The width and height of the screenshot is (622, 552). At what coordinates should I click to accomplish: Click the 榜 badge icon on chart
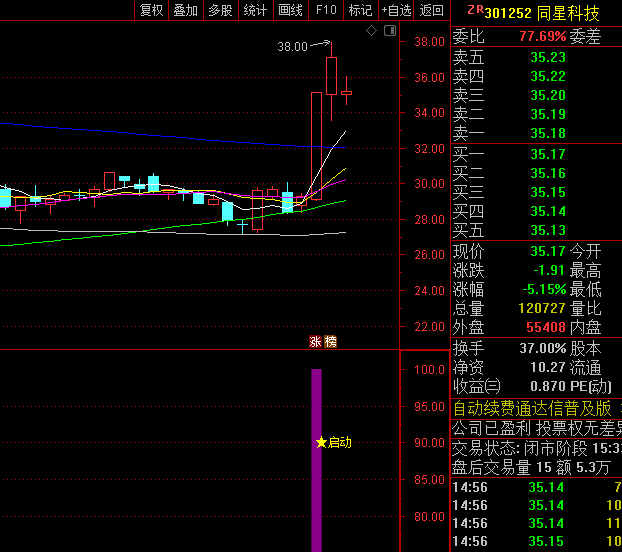(x=330, y=341)
